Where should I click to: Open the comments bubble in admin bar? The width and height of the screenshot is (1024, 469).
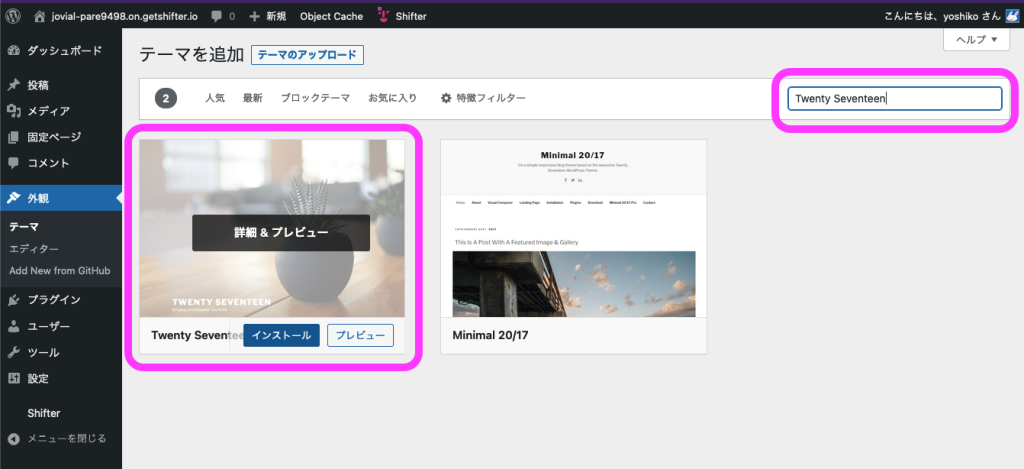pyautogui.click(x=217, y=16)
